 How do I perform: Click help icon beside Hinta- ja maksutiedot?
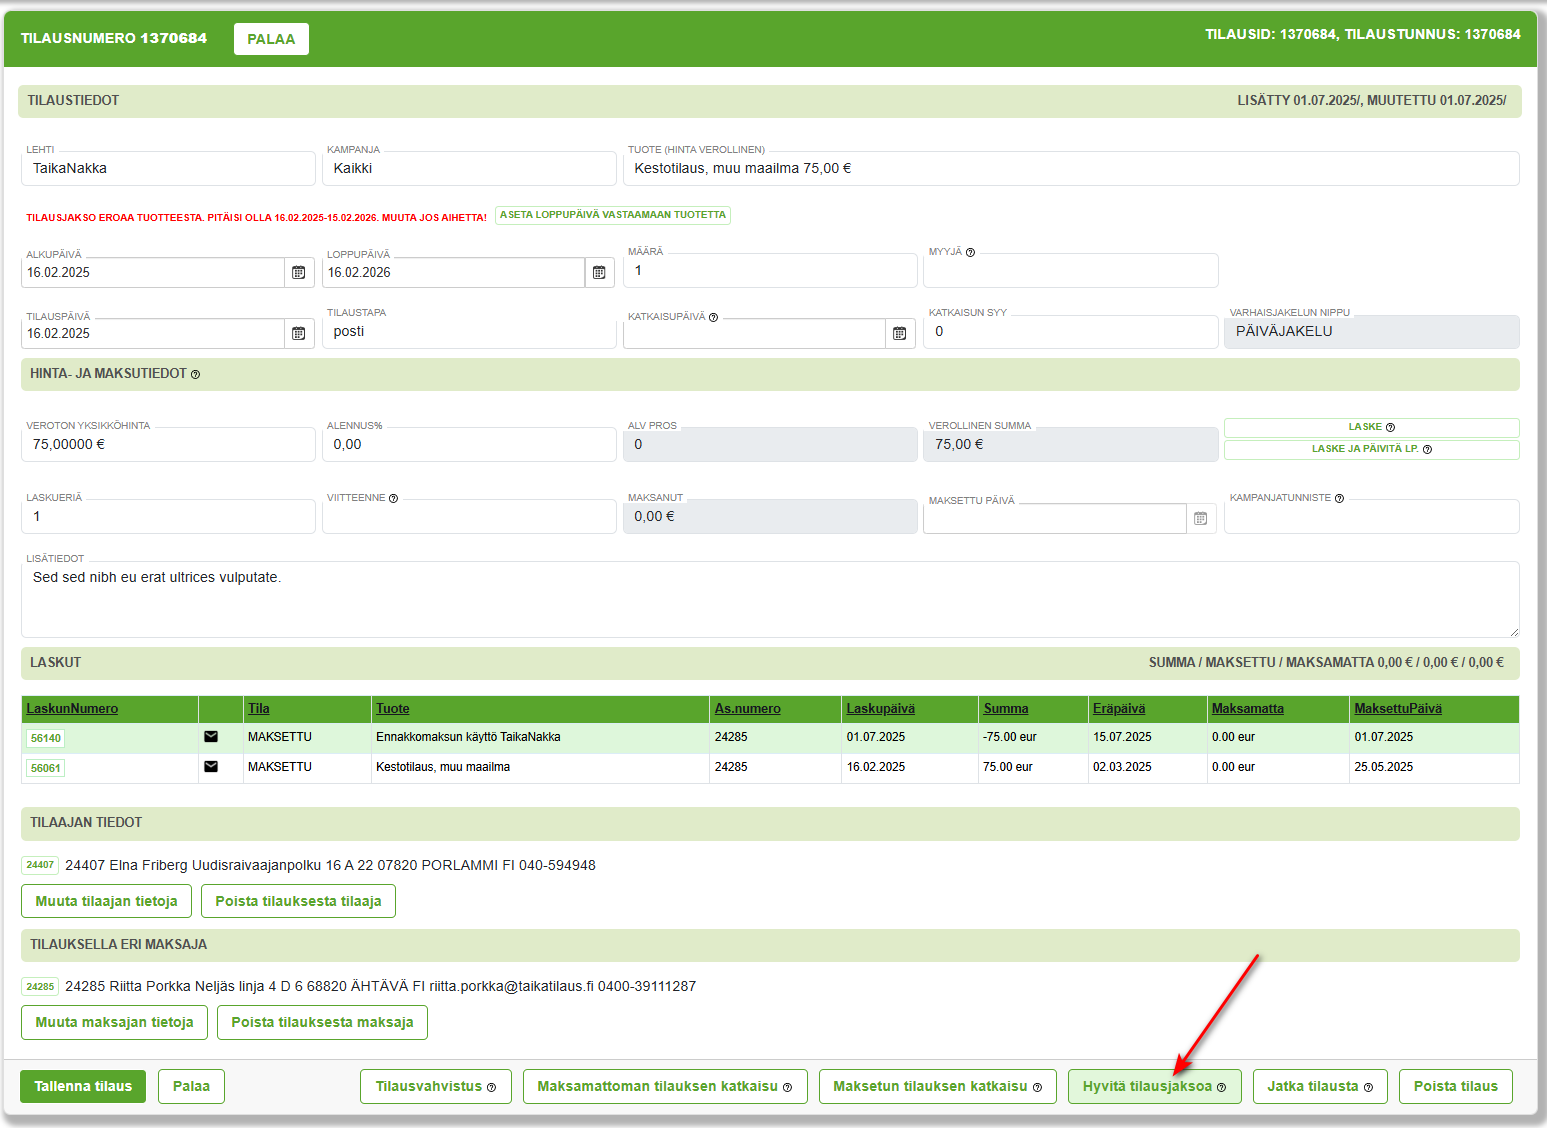click(196, 375)
